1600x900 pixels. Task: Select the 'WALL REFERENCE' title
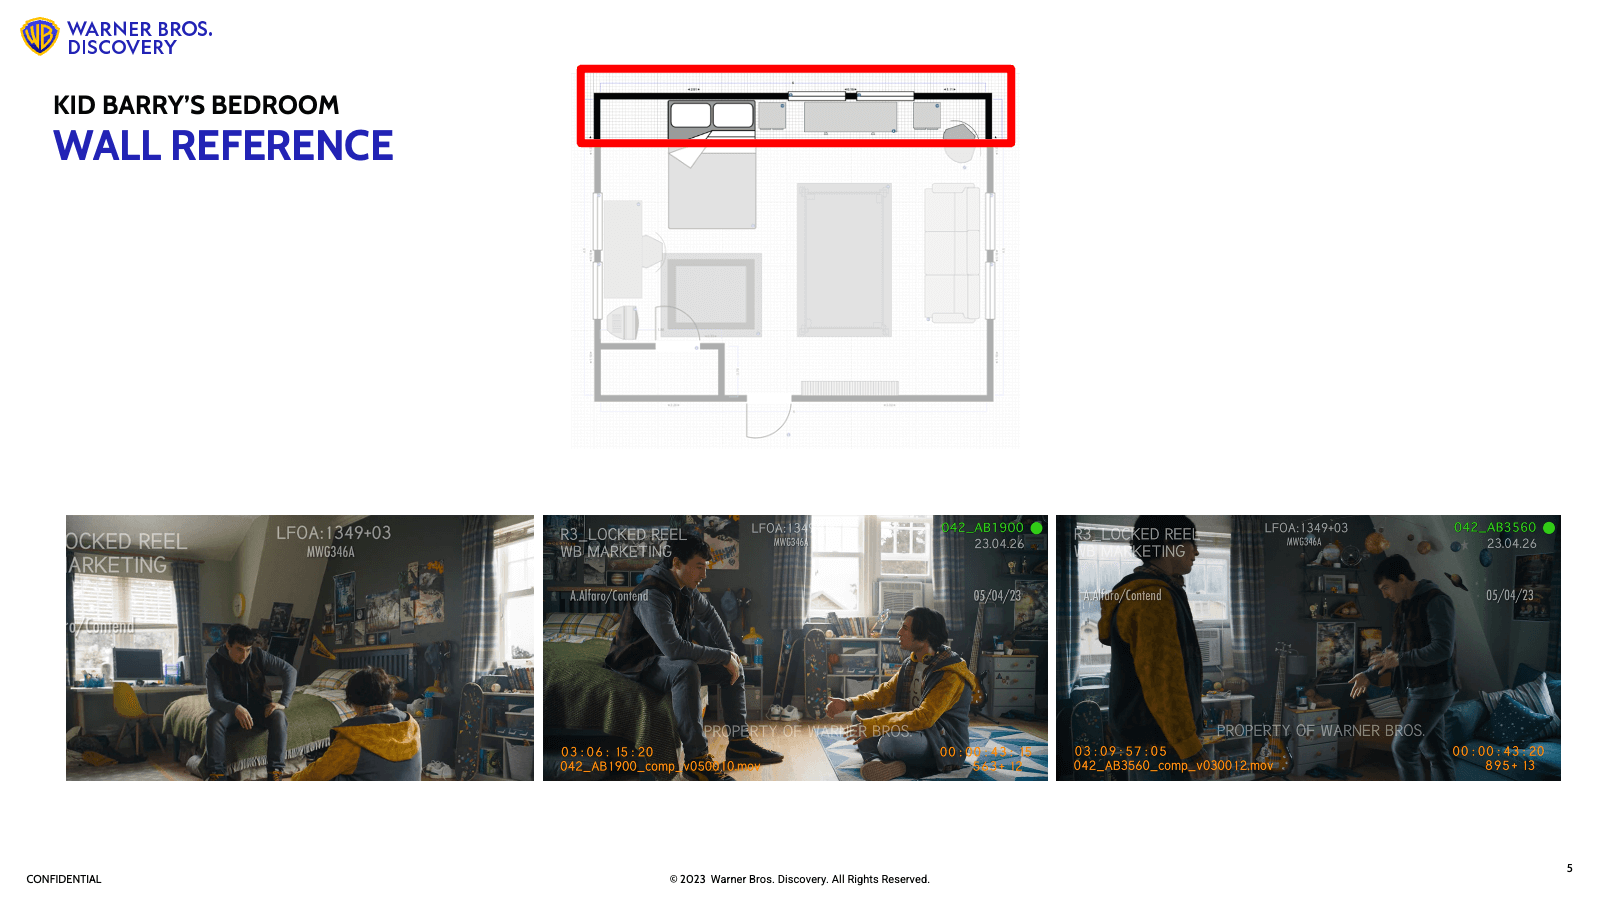pos(223,146)
